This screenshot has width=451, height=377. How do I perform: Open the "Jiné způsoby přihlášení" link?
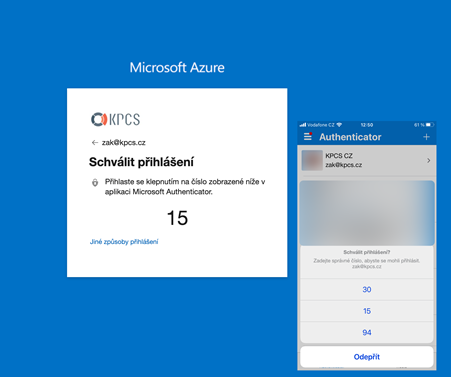[124, 242]
